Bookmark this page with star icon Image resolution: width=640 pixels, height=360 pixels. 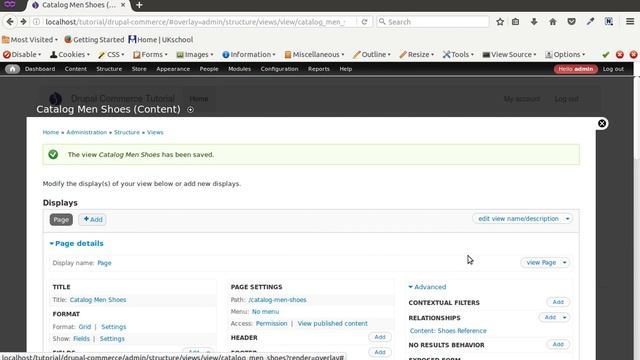(500, 22)
